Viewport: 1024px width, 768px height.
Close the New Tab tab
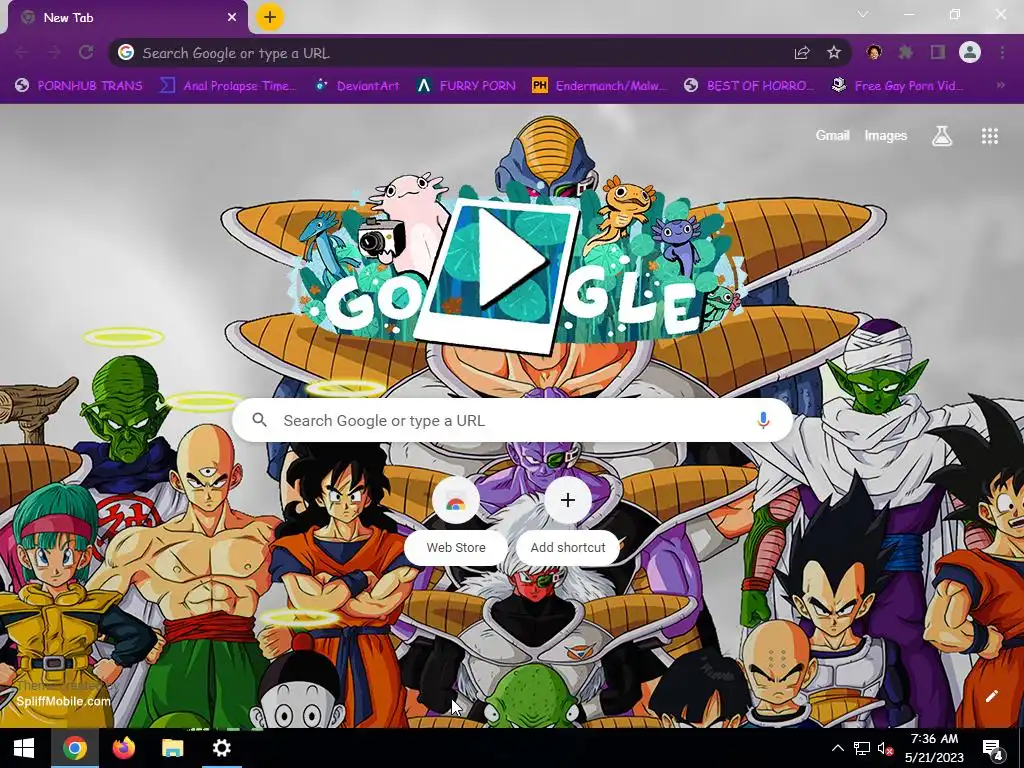pyautogui.click(x=232, y=18)
